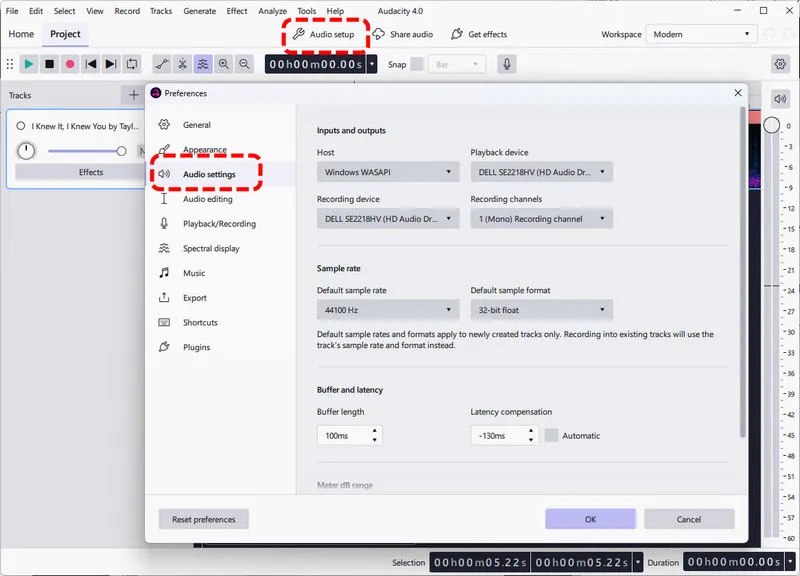The height and width of the screenshot is (576, 800).
Task: Open toolbar settings gear icon
Action: coord(780,64)
